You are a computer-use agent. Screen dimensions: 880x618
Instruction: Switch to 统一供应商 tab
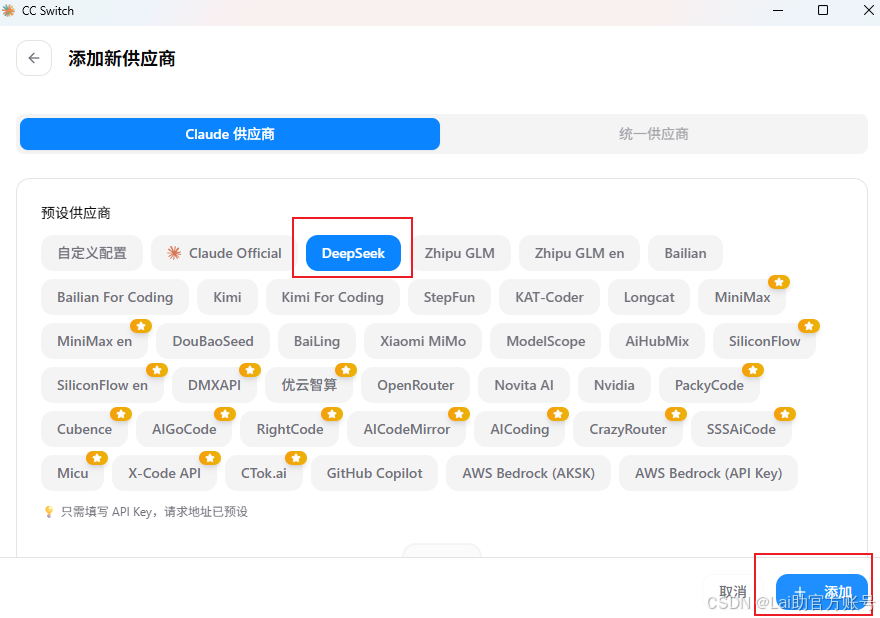pos(653,134)
